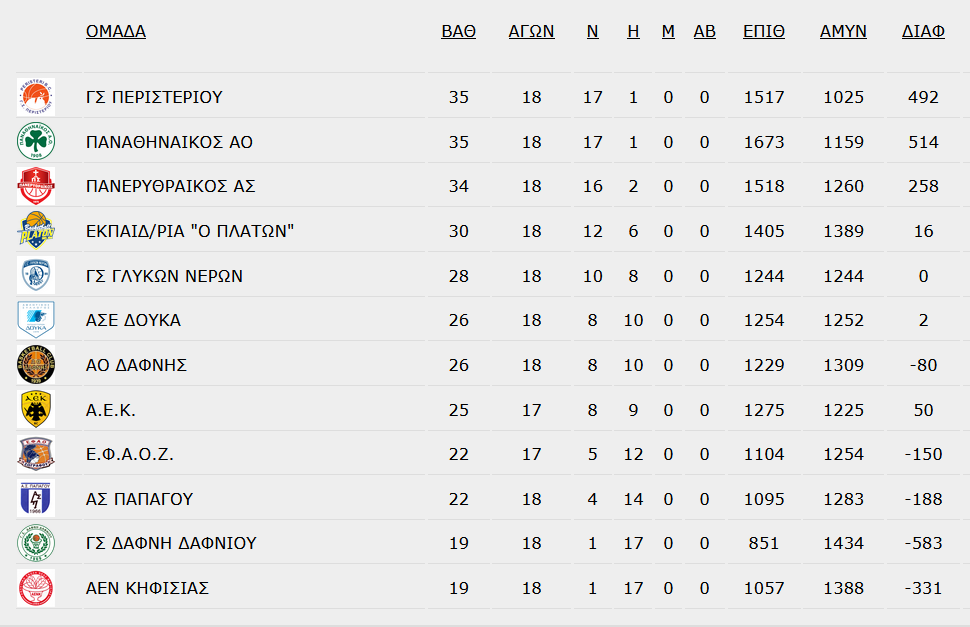Click the Panathinaikos green shamrock logo
970x627 pixels.
(x=36, y=142)
